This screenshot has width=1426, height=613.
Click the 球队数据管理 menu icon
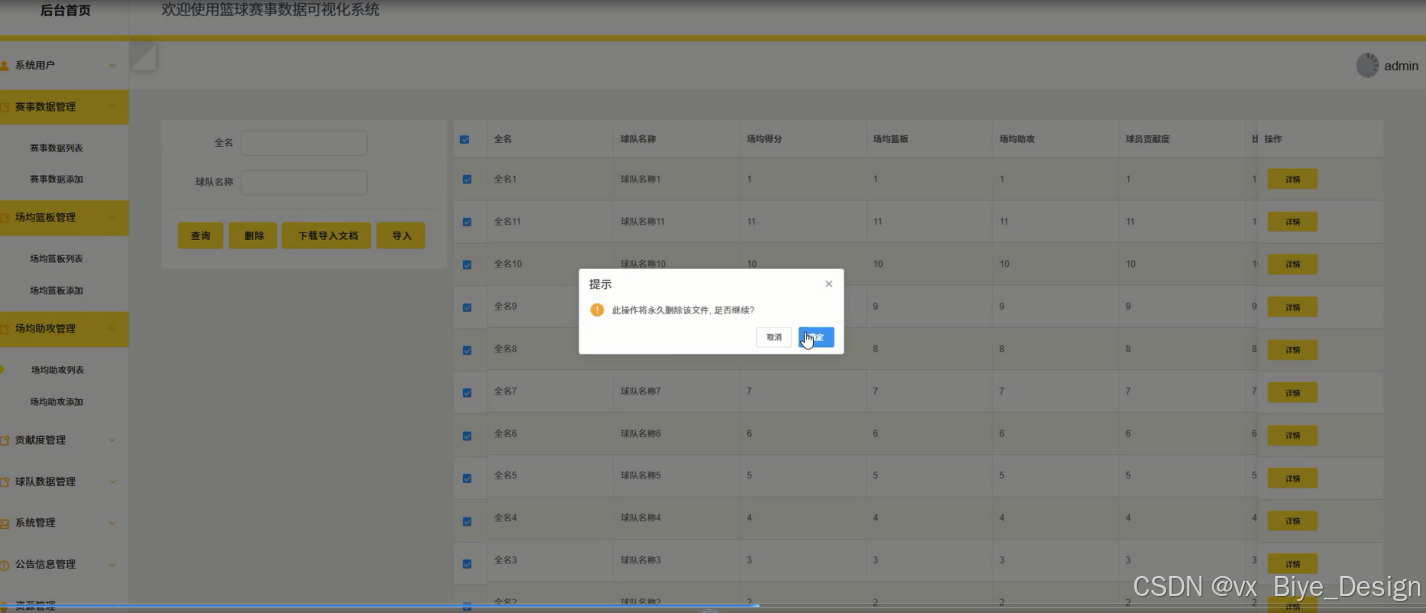(x=5, y=481)
